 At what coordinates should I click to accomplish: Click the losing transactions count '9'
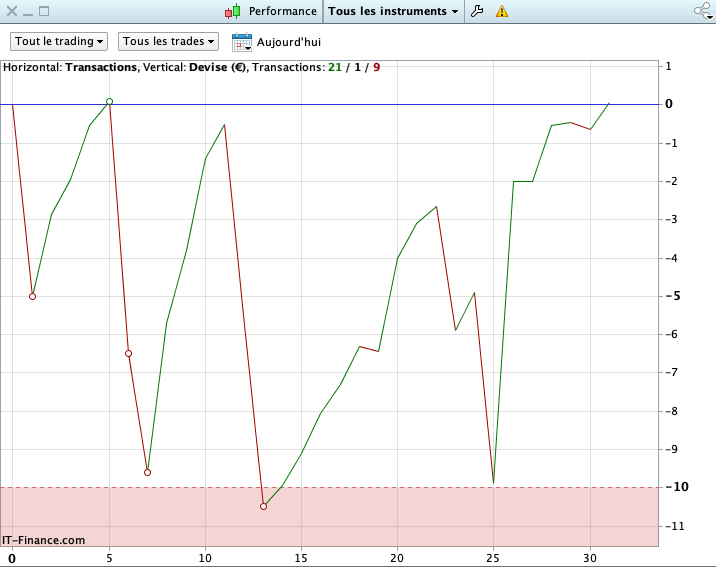point(376,68)
